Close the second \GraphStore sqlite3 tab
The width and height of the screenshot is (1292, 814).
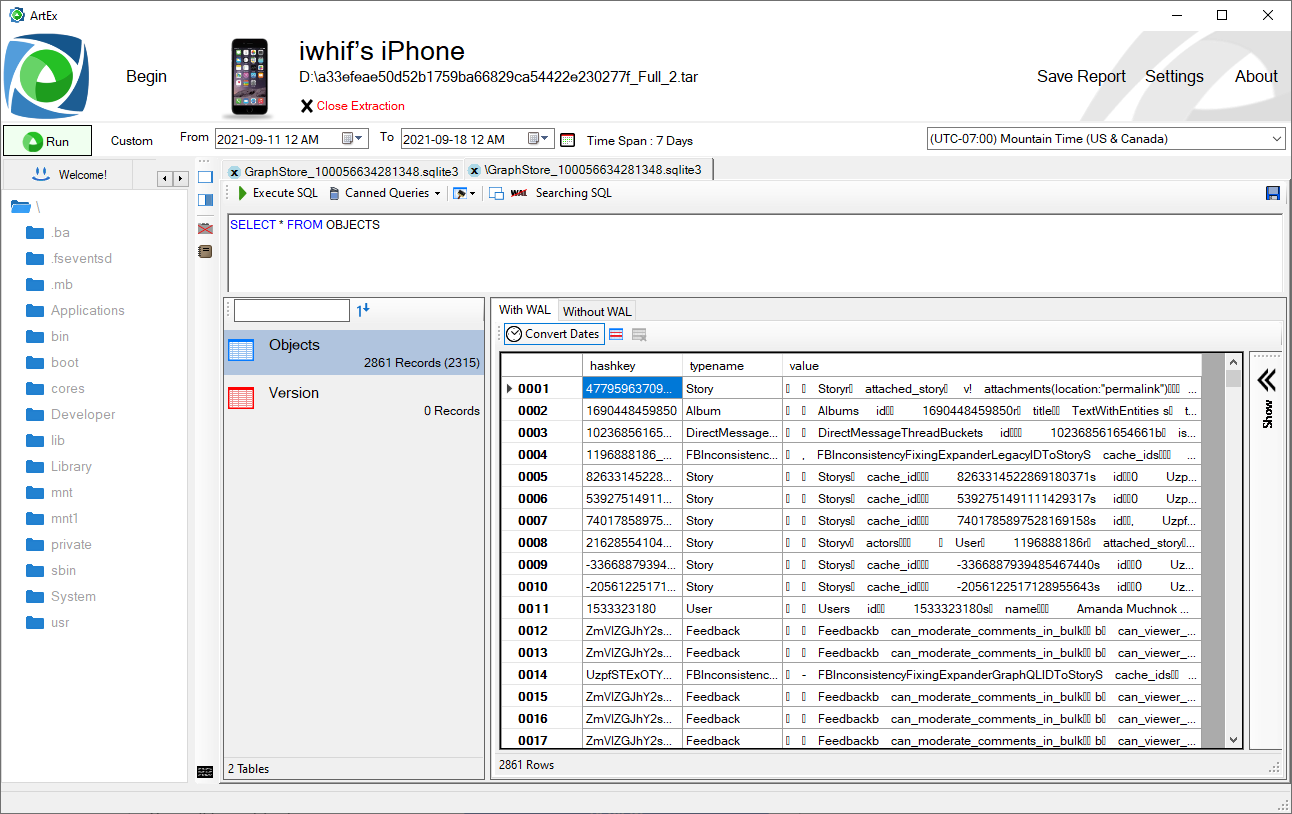[x=475, y=170]
